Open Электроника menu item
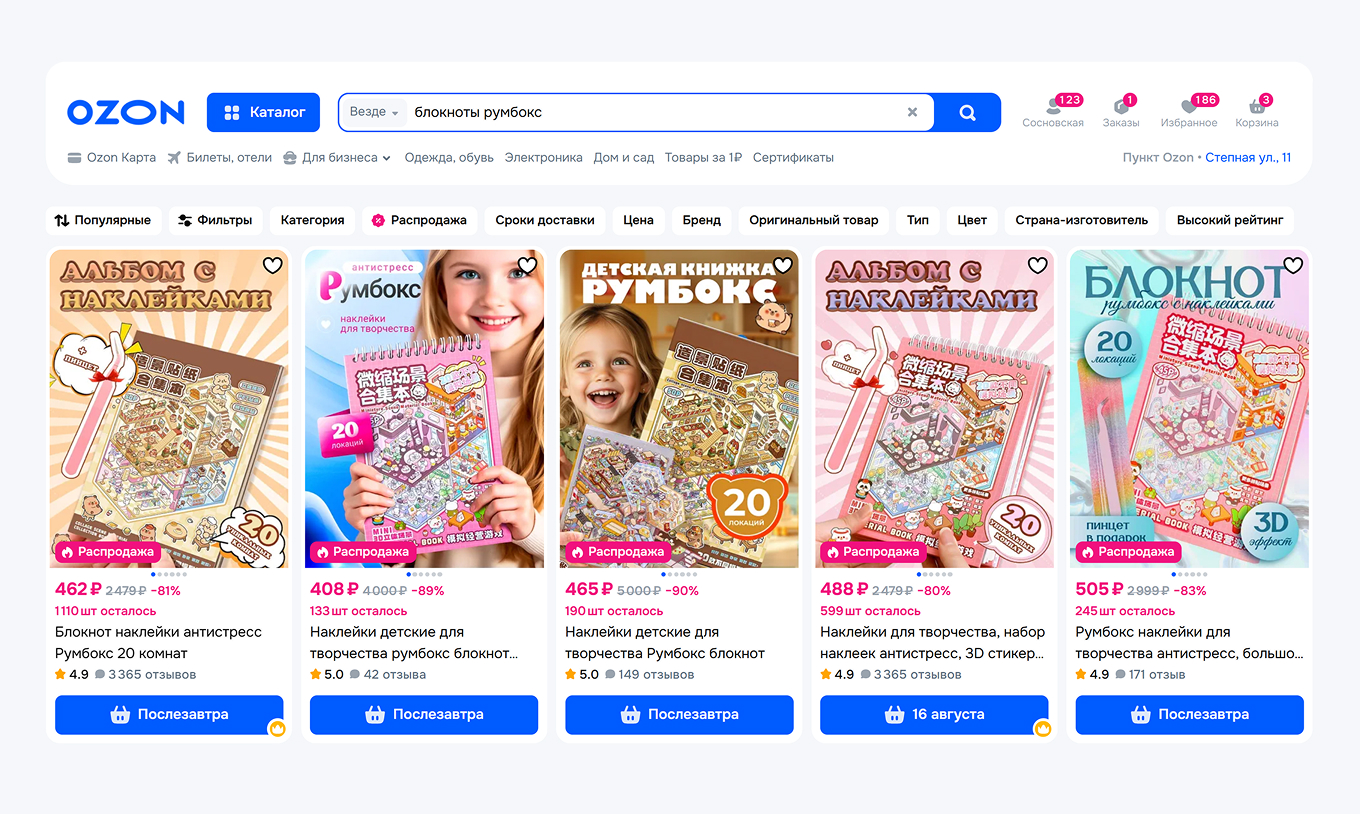The height and width of the screenshot is (814, 1360). (x=543, y=157)
